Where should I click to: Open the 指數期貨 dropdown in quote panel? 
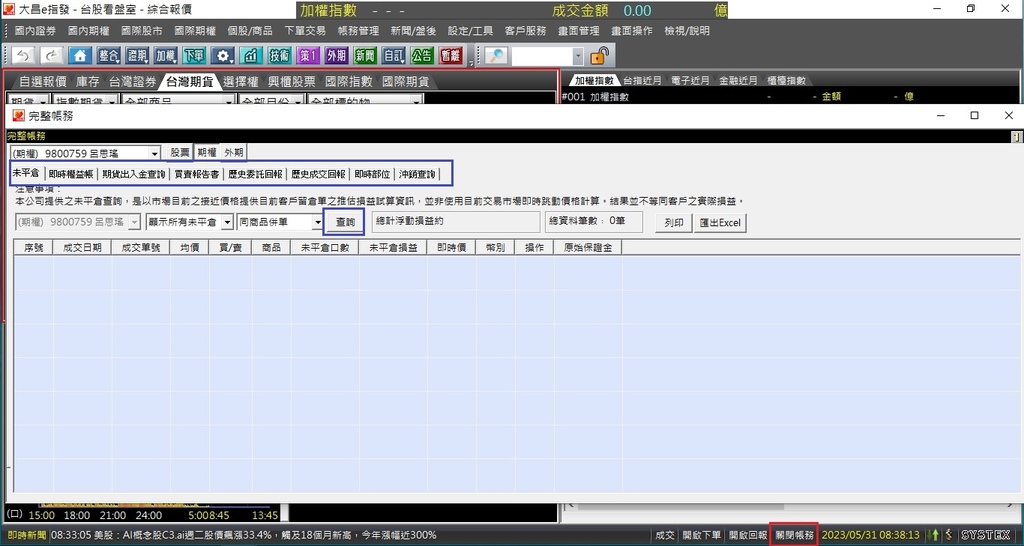pyautogui.click(x=112, y=102)
